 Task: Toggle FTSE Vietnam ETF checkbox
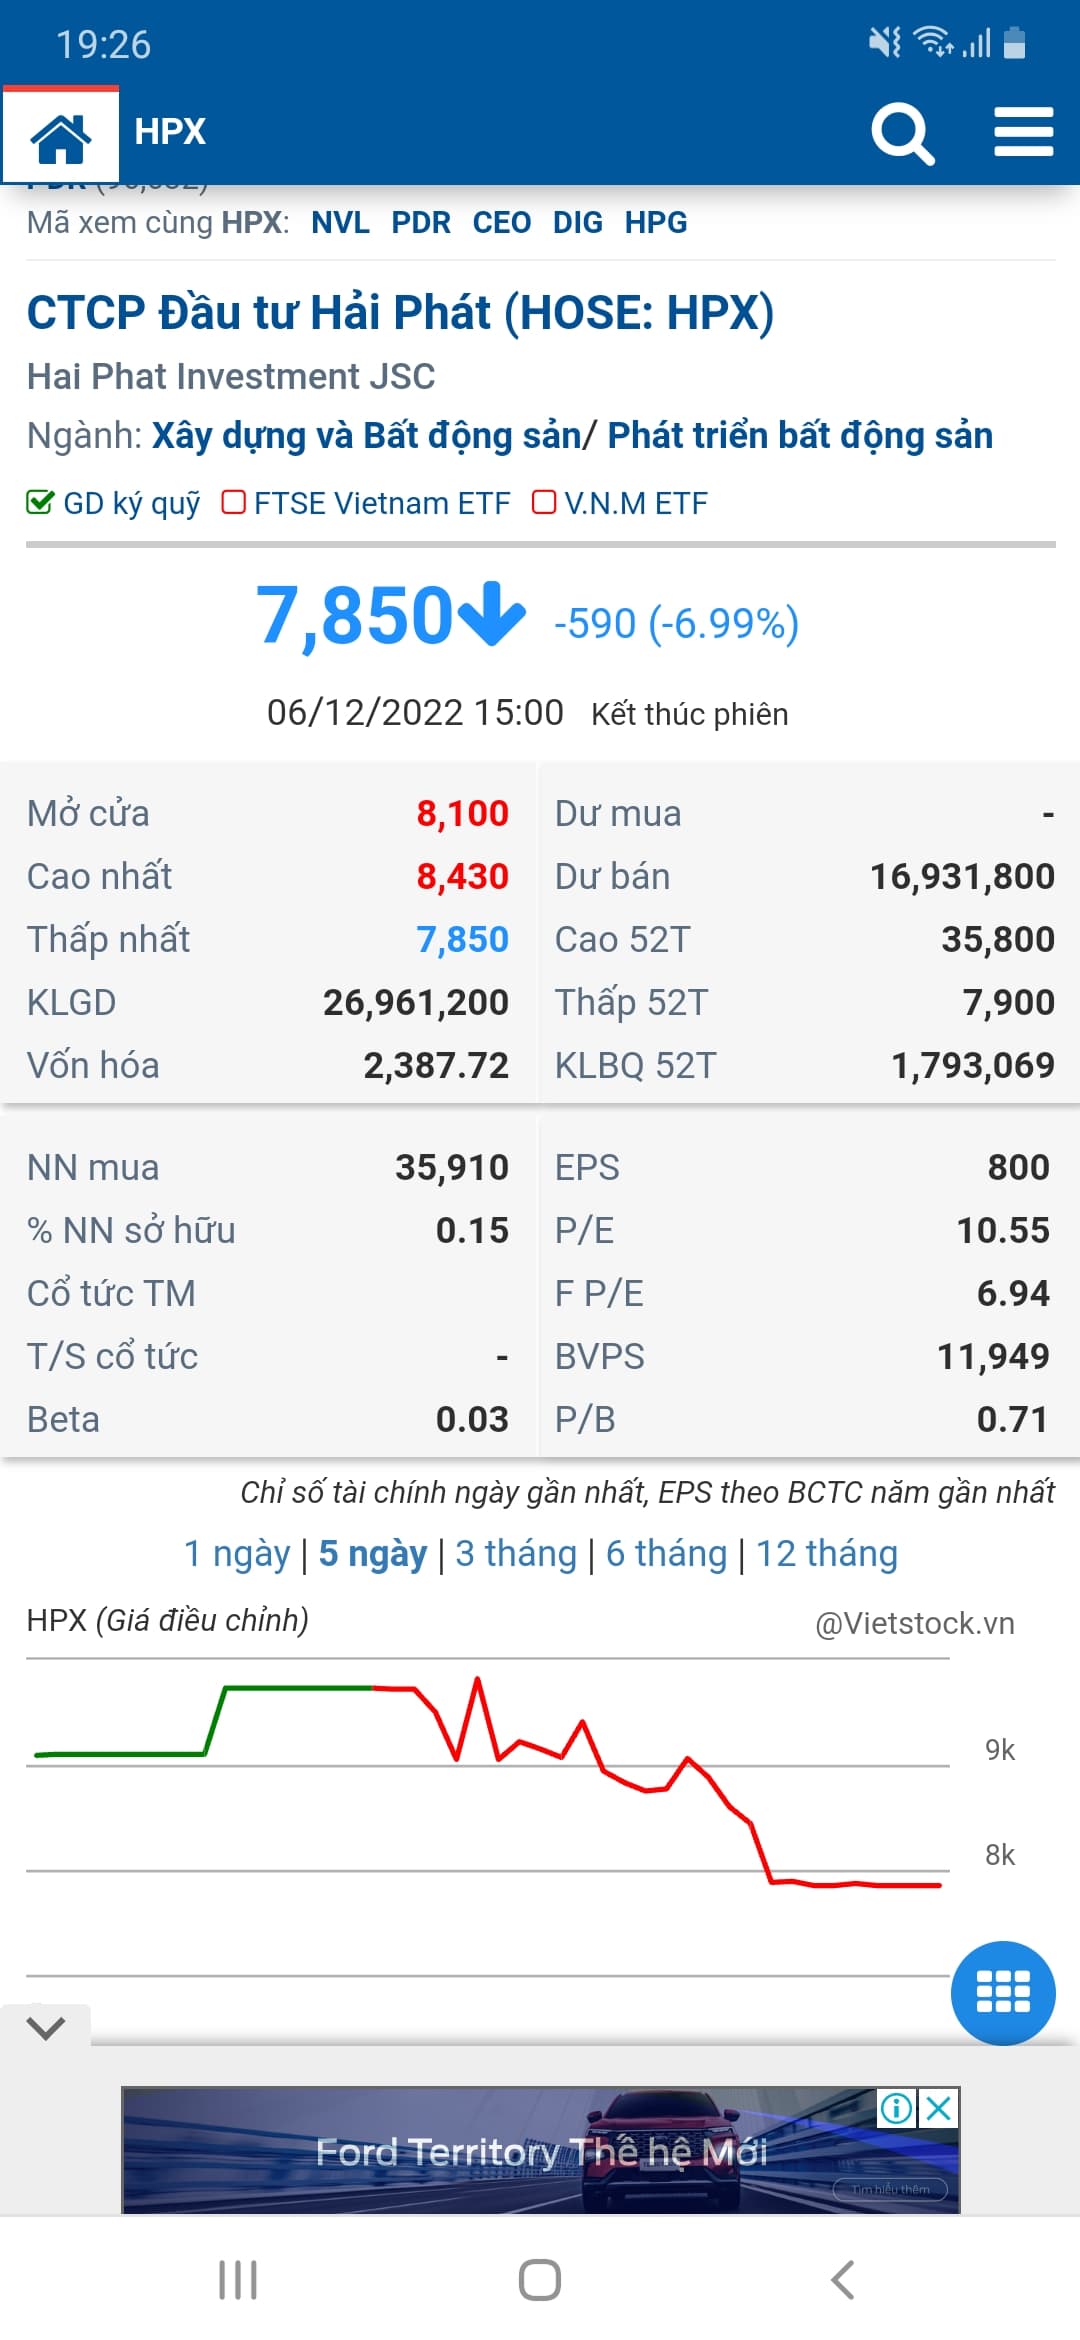(234, 502)
